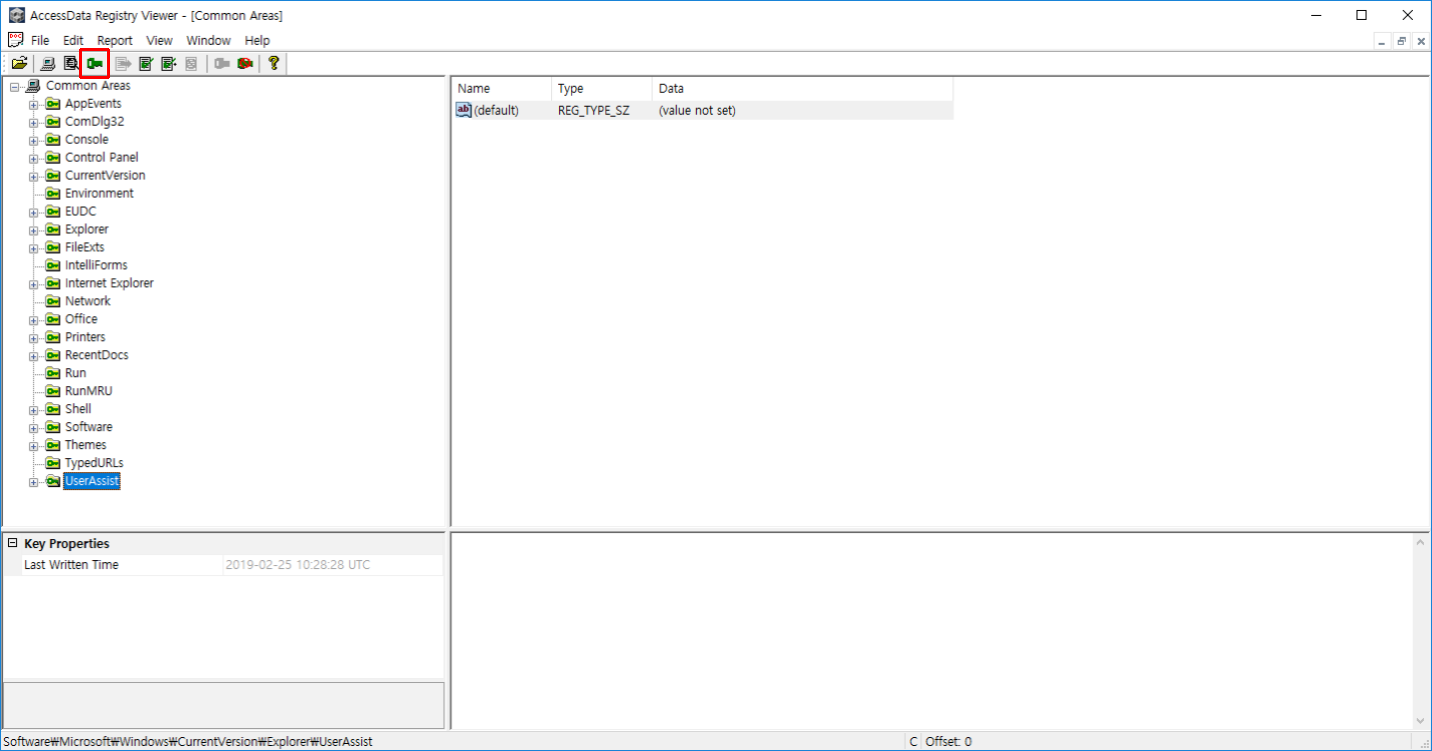Click the grayed Generate Report arrow icon
This screenshot has height=751, width=1432.
(x=124, y=63)
